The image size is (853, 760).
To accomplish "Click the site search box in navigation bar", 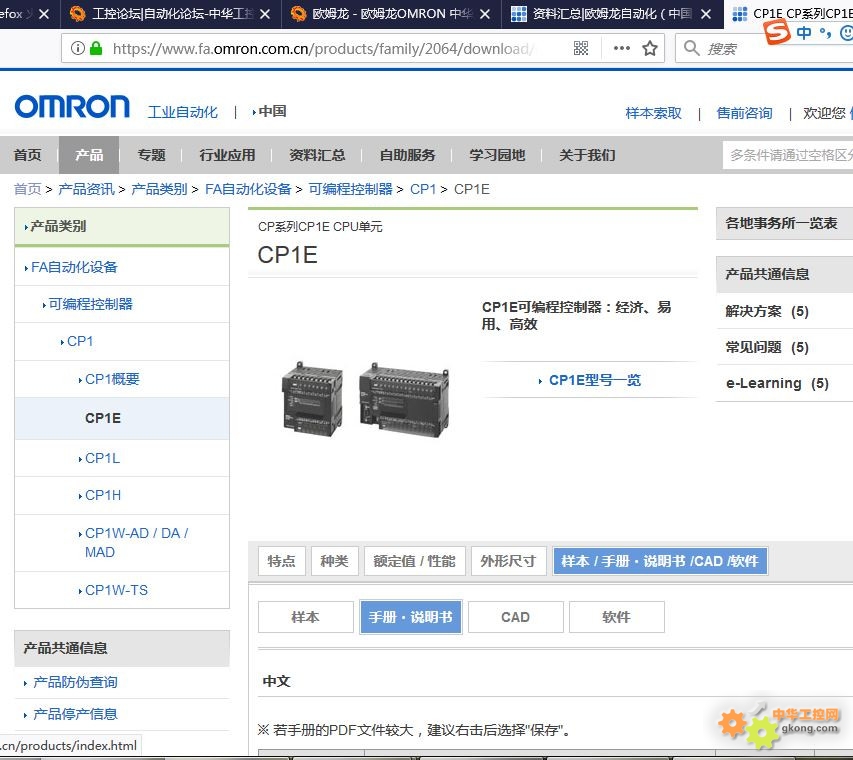I will point(788,155).
